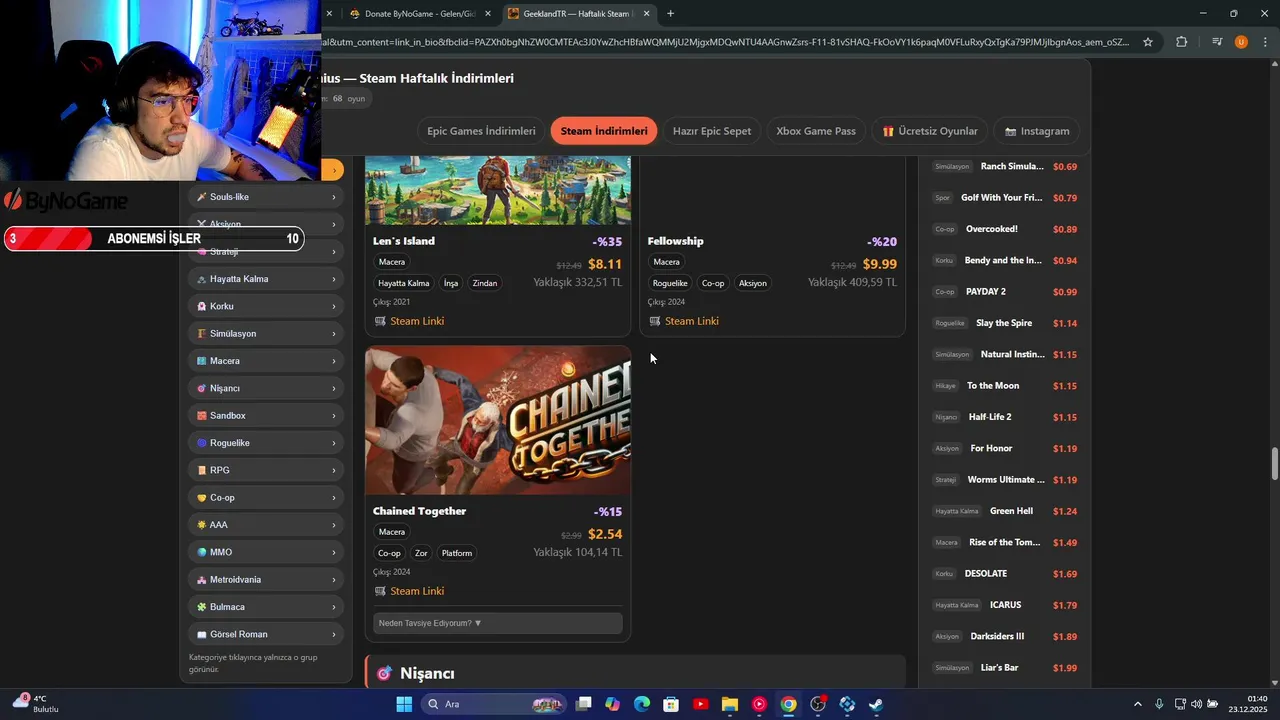Select To the Moon in the price list
1280x720 pixels.
(993, 386)
